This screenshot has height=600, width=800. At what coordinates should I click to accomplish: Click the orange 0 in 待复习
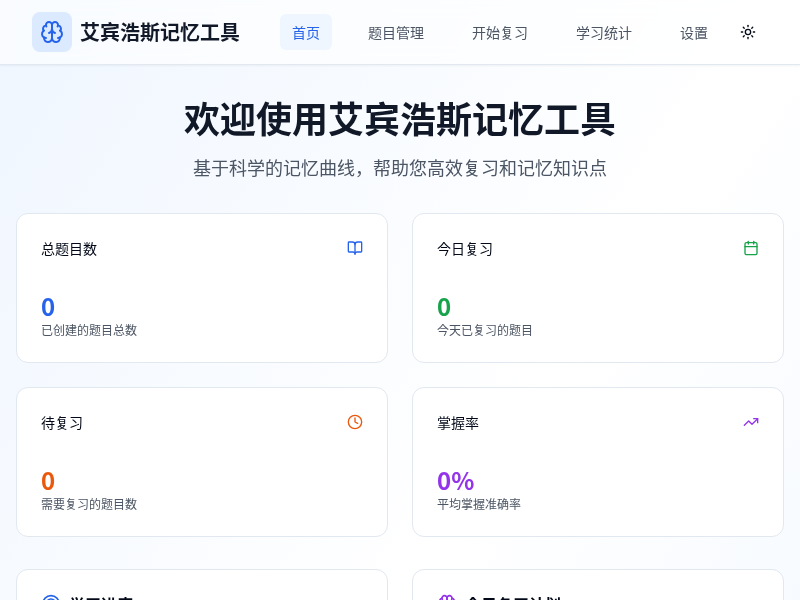point(48,481)
